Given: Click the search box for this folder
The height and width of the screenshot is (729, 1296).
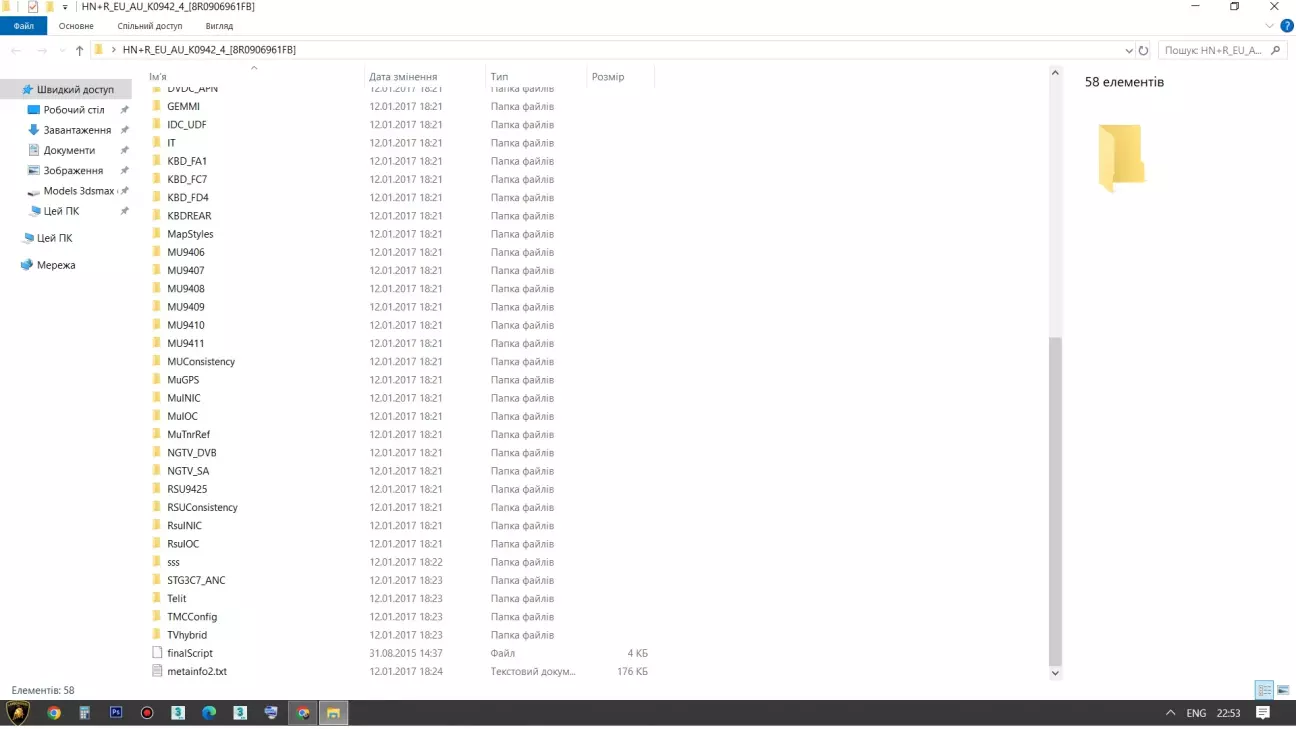Looking at the screenshot, I should 1213,50.
